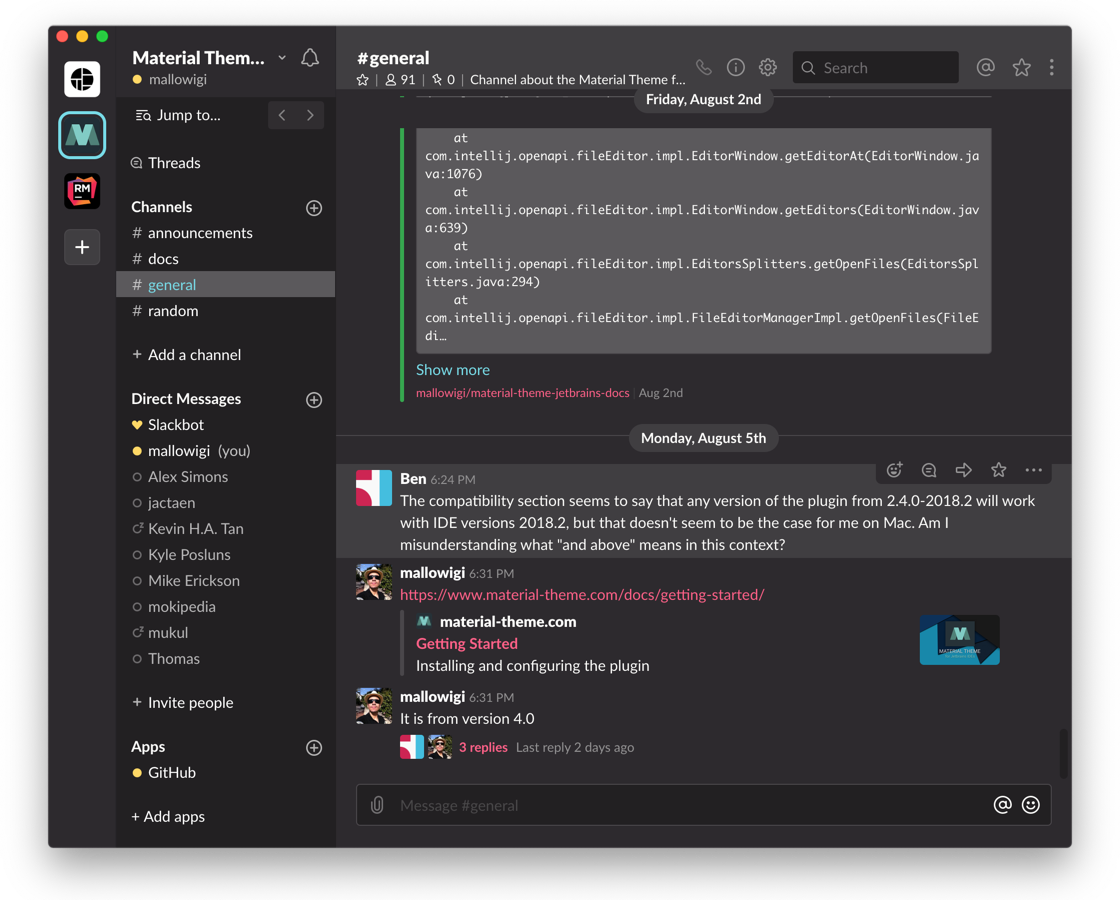Screen dimensions: 1120x900
Task: Open Material Theme link preview thumbnail
Action: [x=959, y=640]
